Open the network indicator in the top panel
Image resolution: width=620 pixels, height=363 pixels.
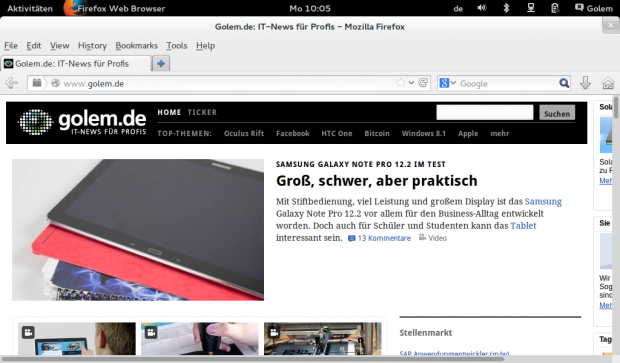pos(531,8)
